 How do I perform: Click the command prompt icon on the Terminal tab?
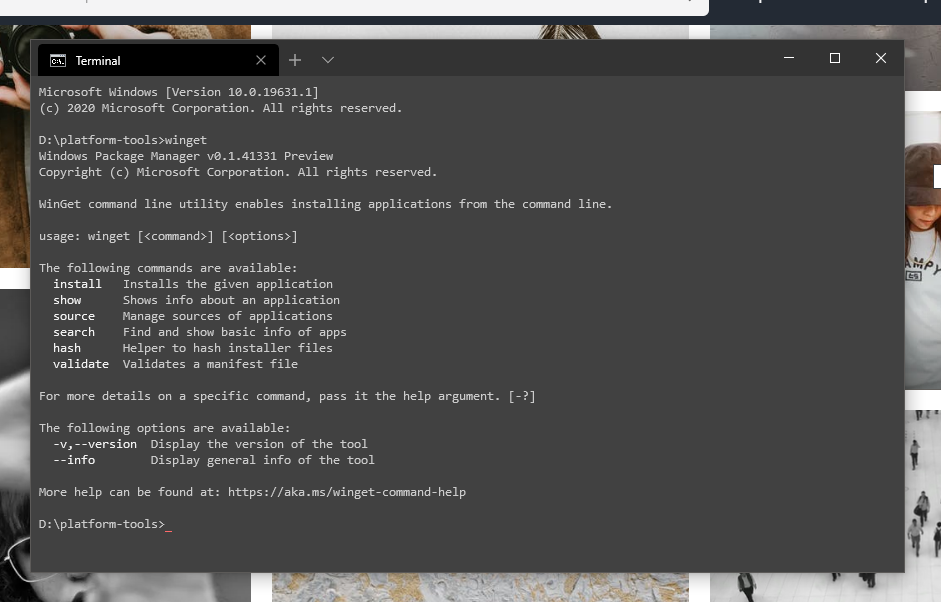pyautogui.click(x=57, y=60)
